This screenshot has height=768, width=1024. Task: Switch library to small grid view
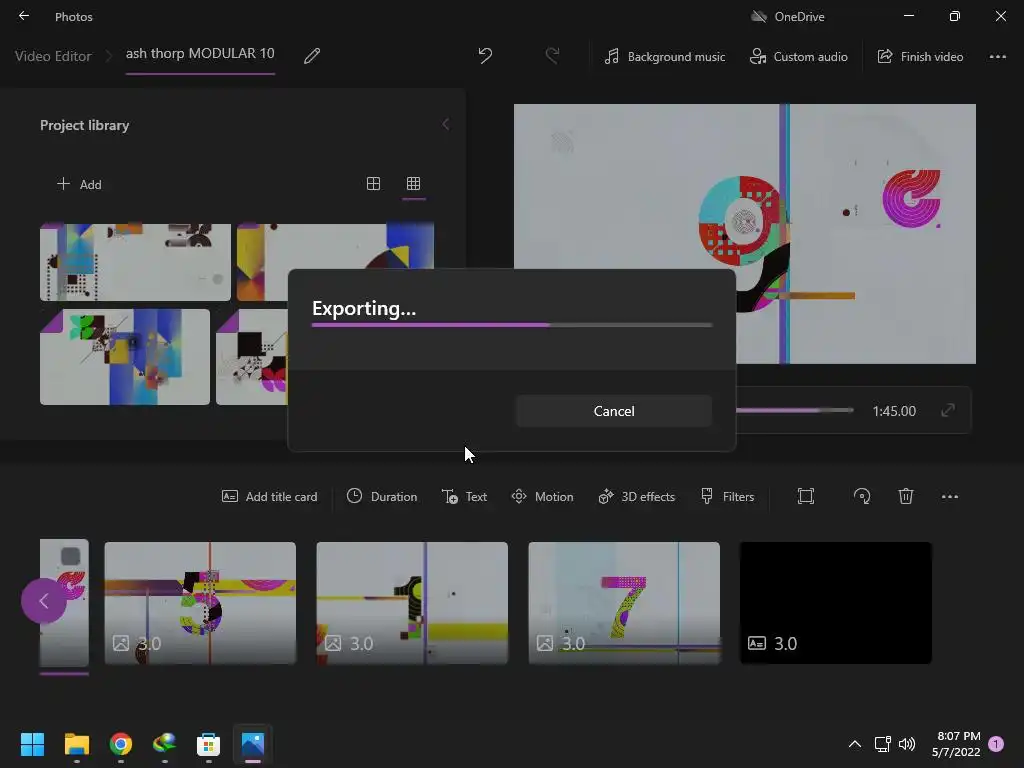(413, 184)
